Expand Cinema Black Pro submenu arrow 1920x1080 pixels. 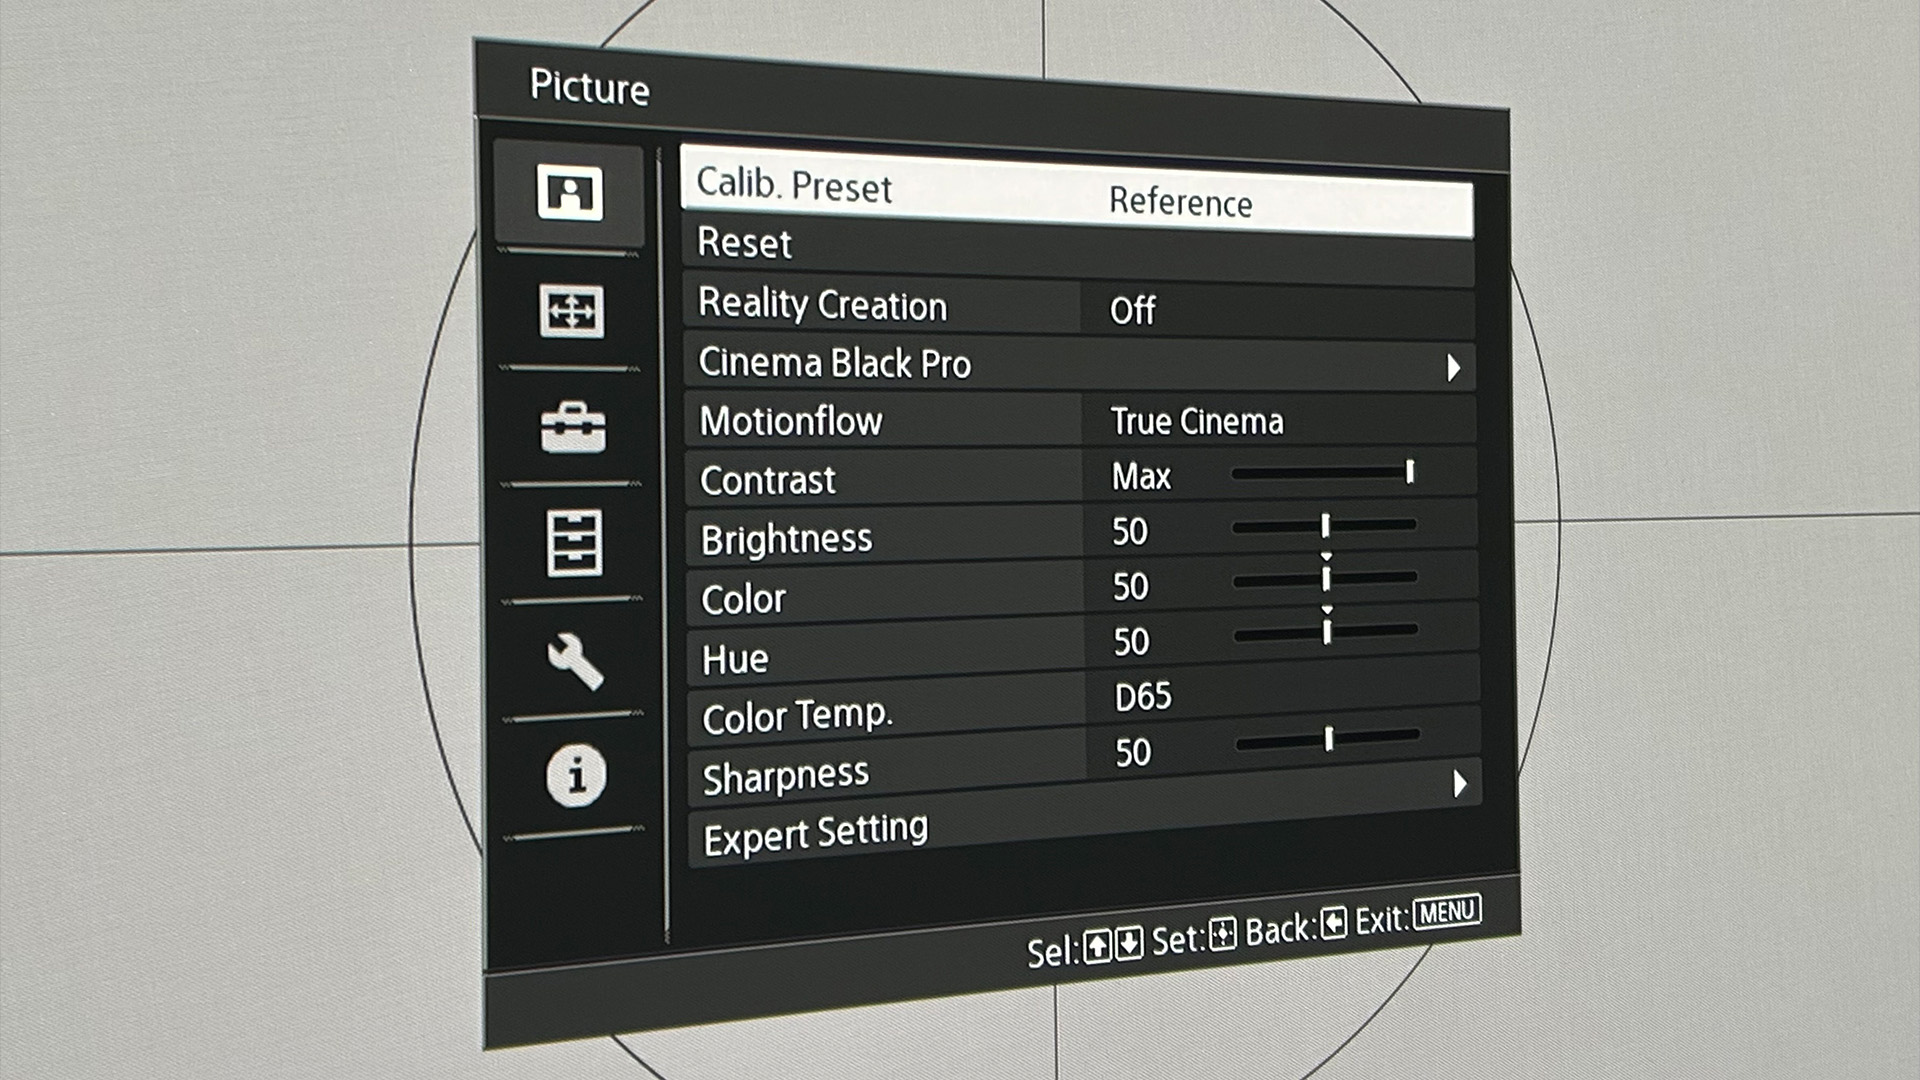pyautogui.click(x=1453, y=368)
